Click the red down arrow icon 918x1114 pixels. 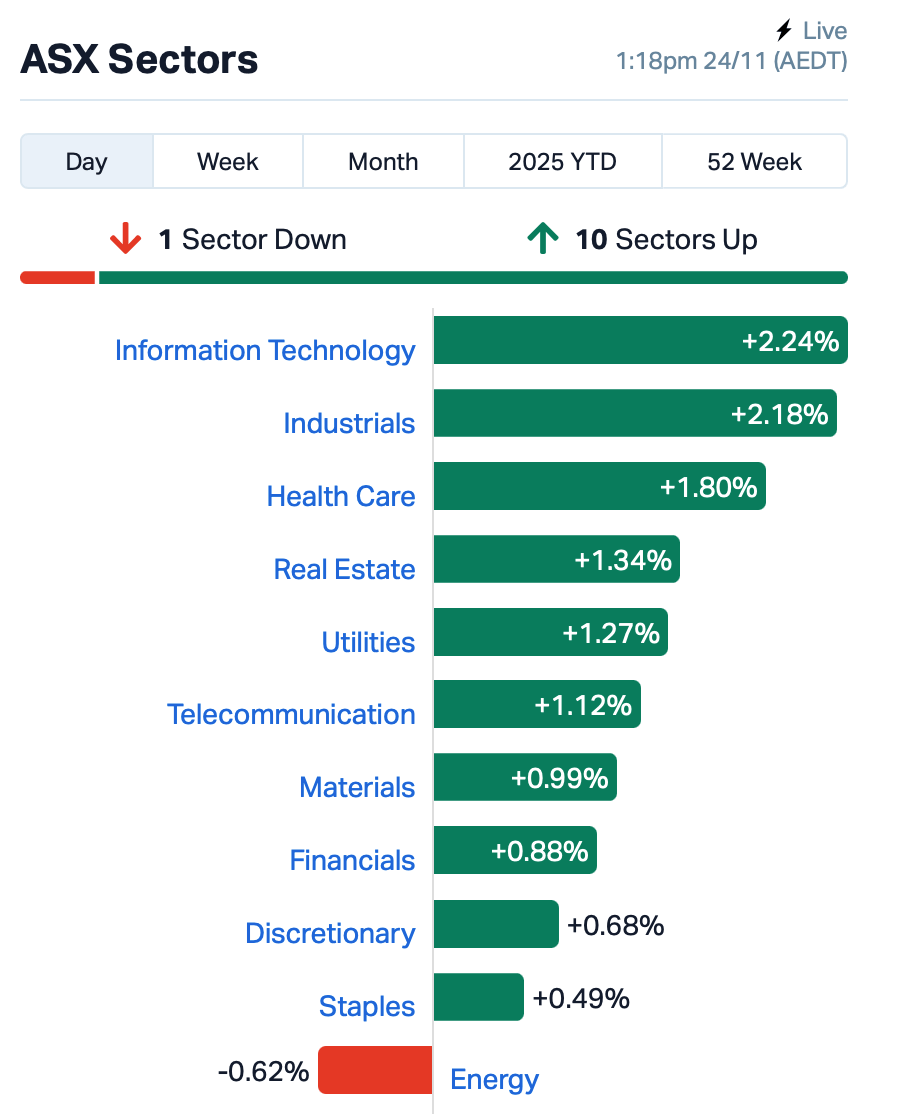(x=126, y=240)
